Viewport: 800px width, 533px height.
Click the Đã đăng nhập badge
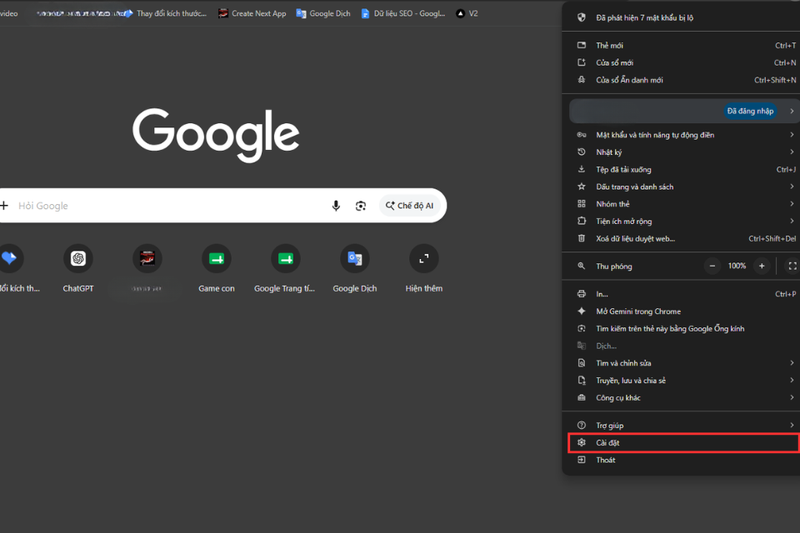tap(750, 111)
